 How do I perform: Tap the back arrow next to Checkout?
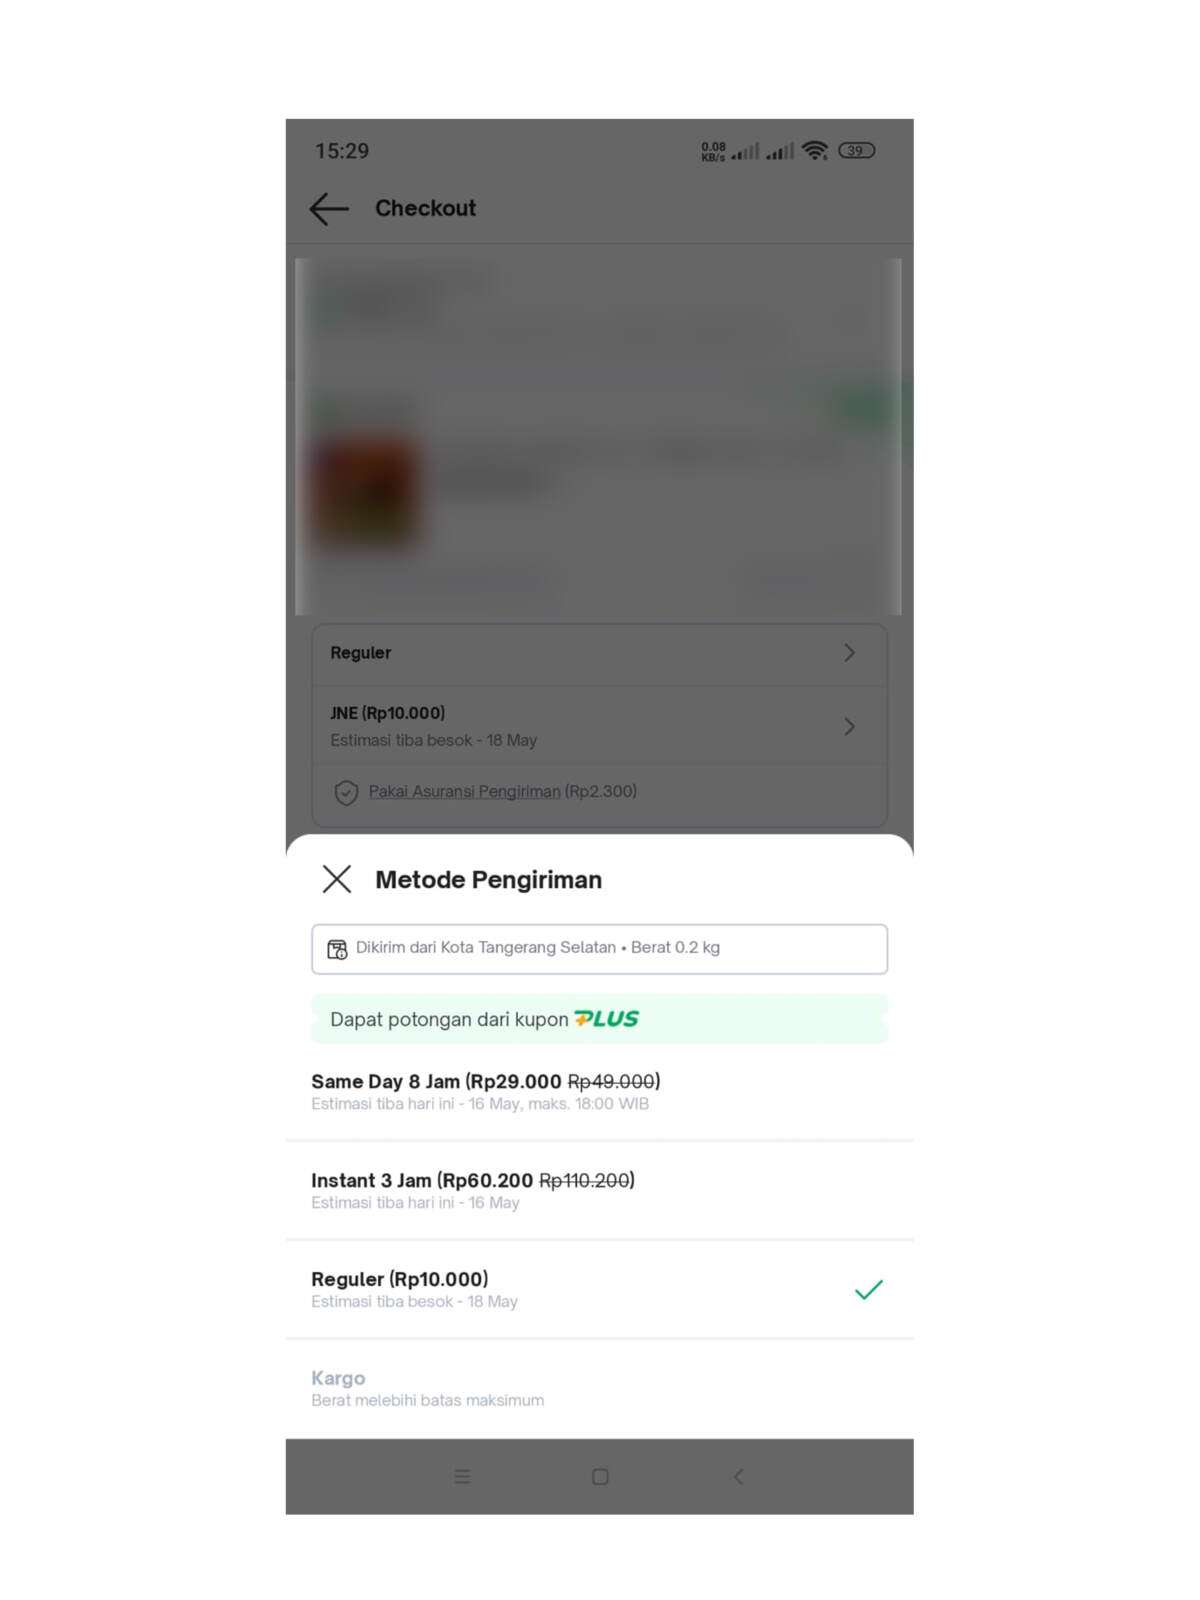pyautogui.click(x=329, y=208)
